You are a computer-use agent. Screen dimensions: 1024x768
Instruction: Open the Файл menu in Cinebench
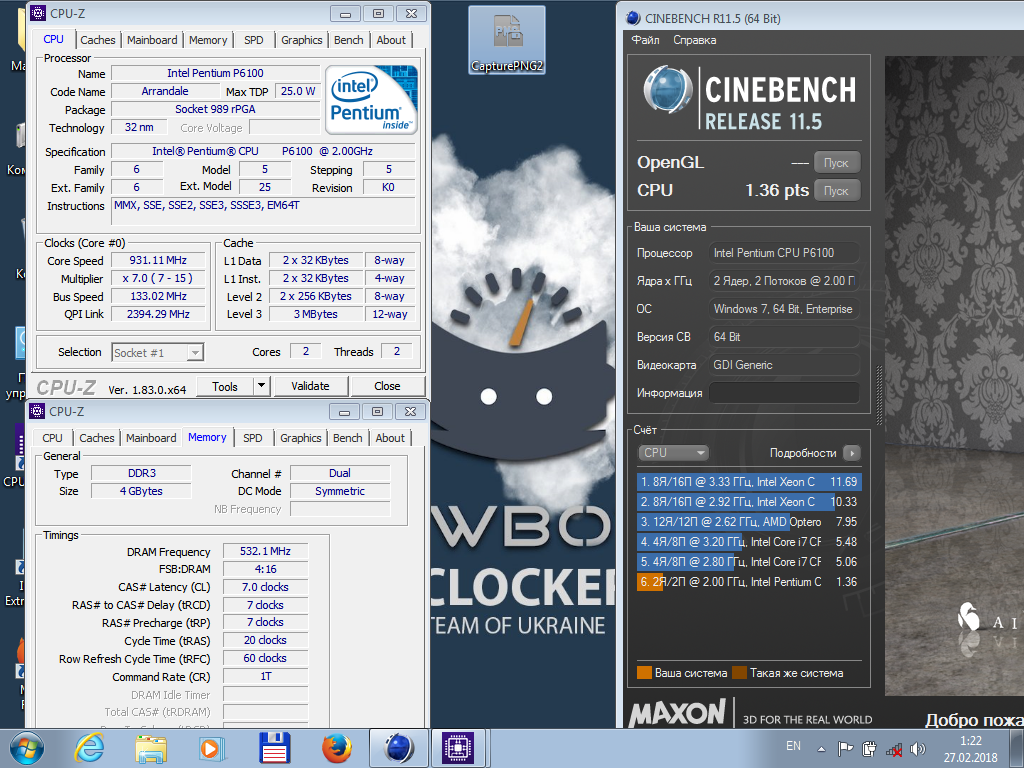click(x=645, y=40)
